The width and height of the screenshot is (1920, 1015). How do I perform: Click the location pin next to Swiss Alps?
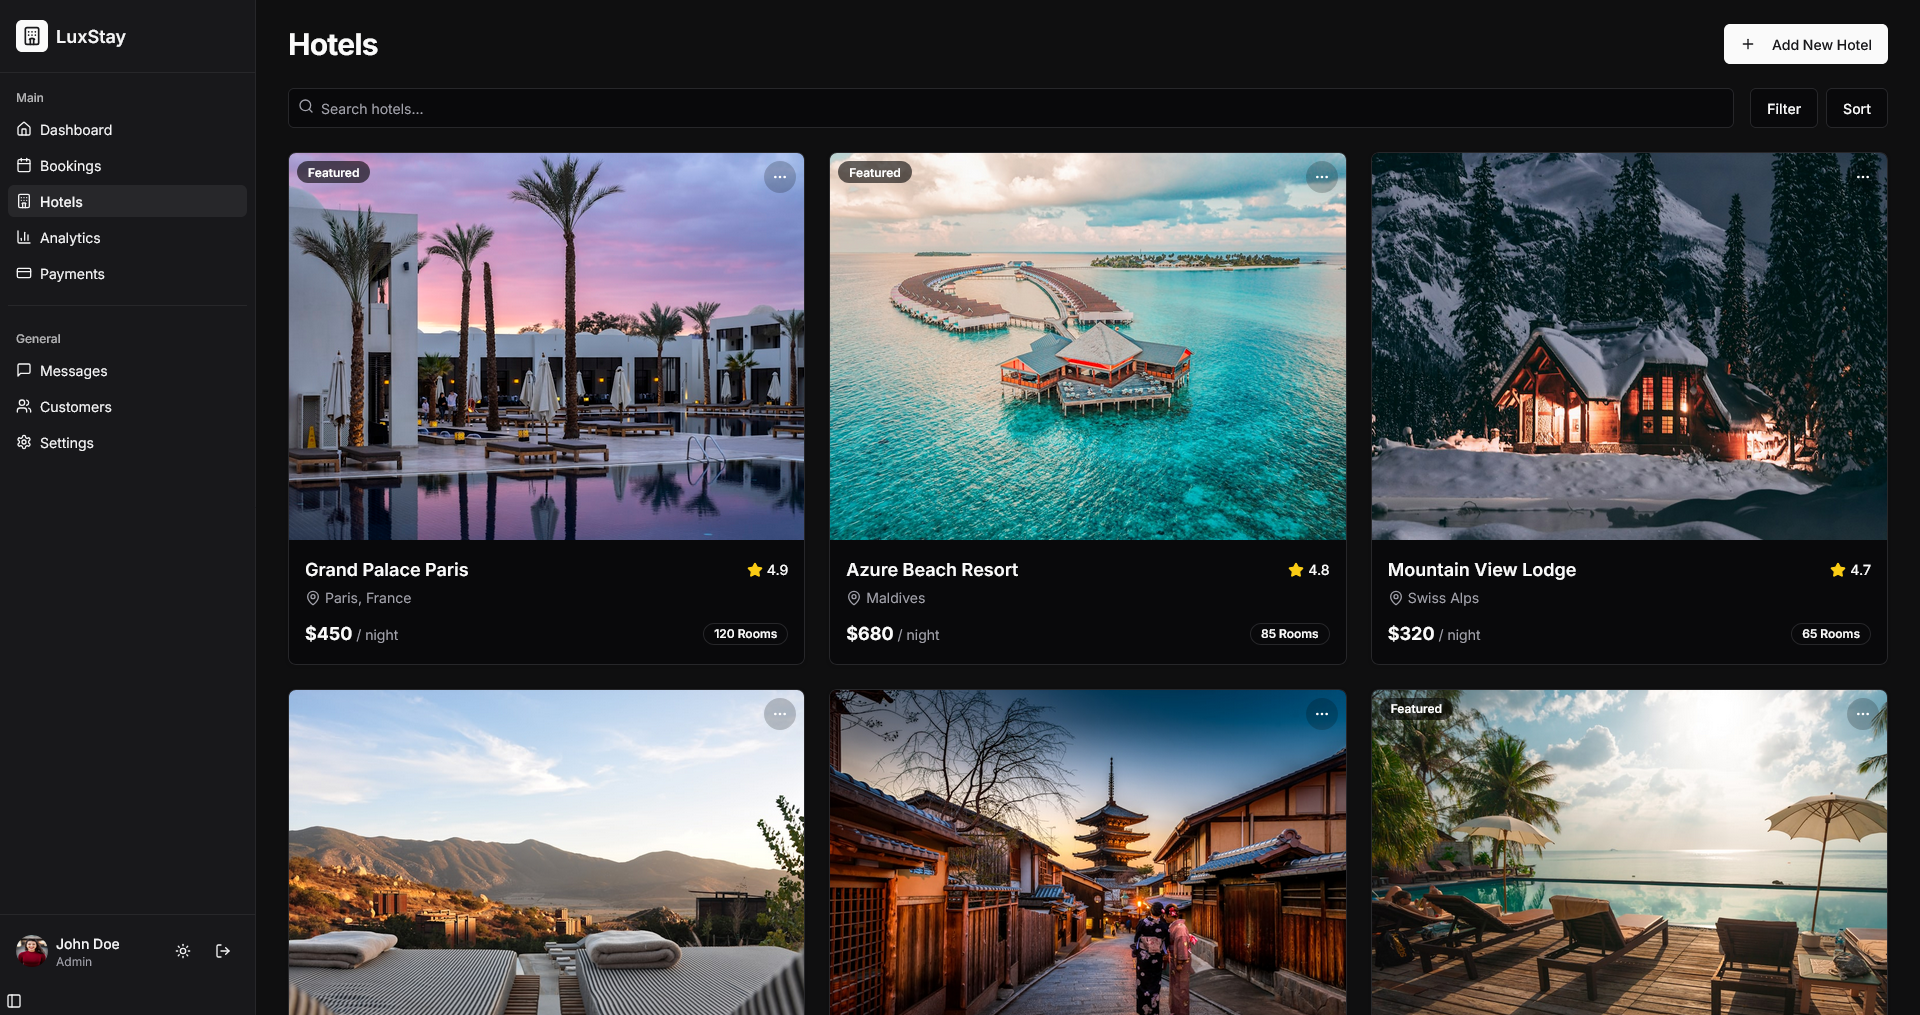[x=1396, y=598]
